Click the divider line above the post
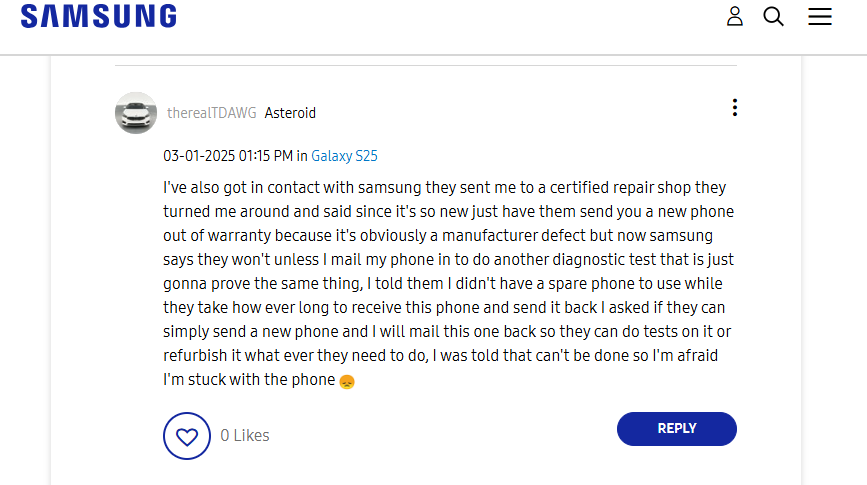Screen dimensions: 867x485 click(426, 66)
